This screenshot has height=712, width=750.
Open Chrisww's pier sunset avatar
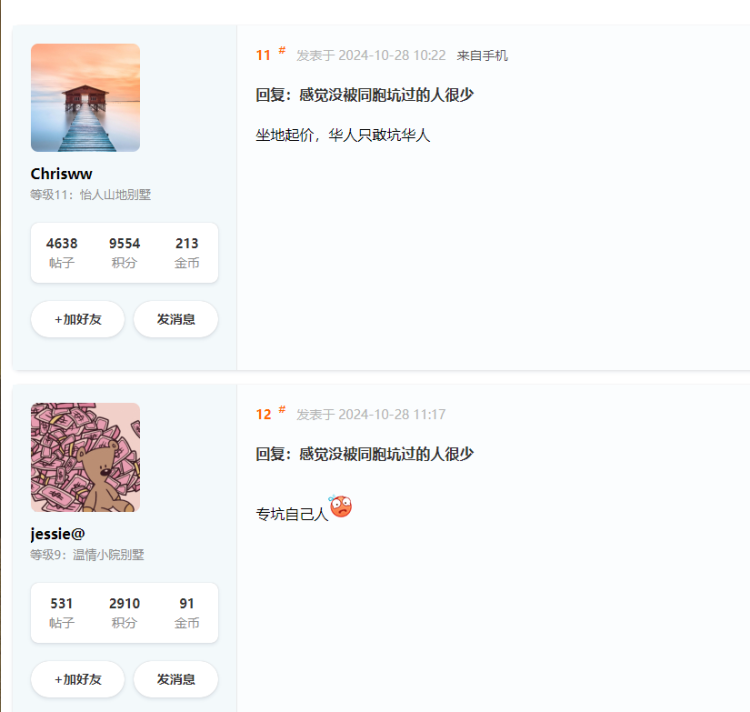click(86, 98)
